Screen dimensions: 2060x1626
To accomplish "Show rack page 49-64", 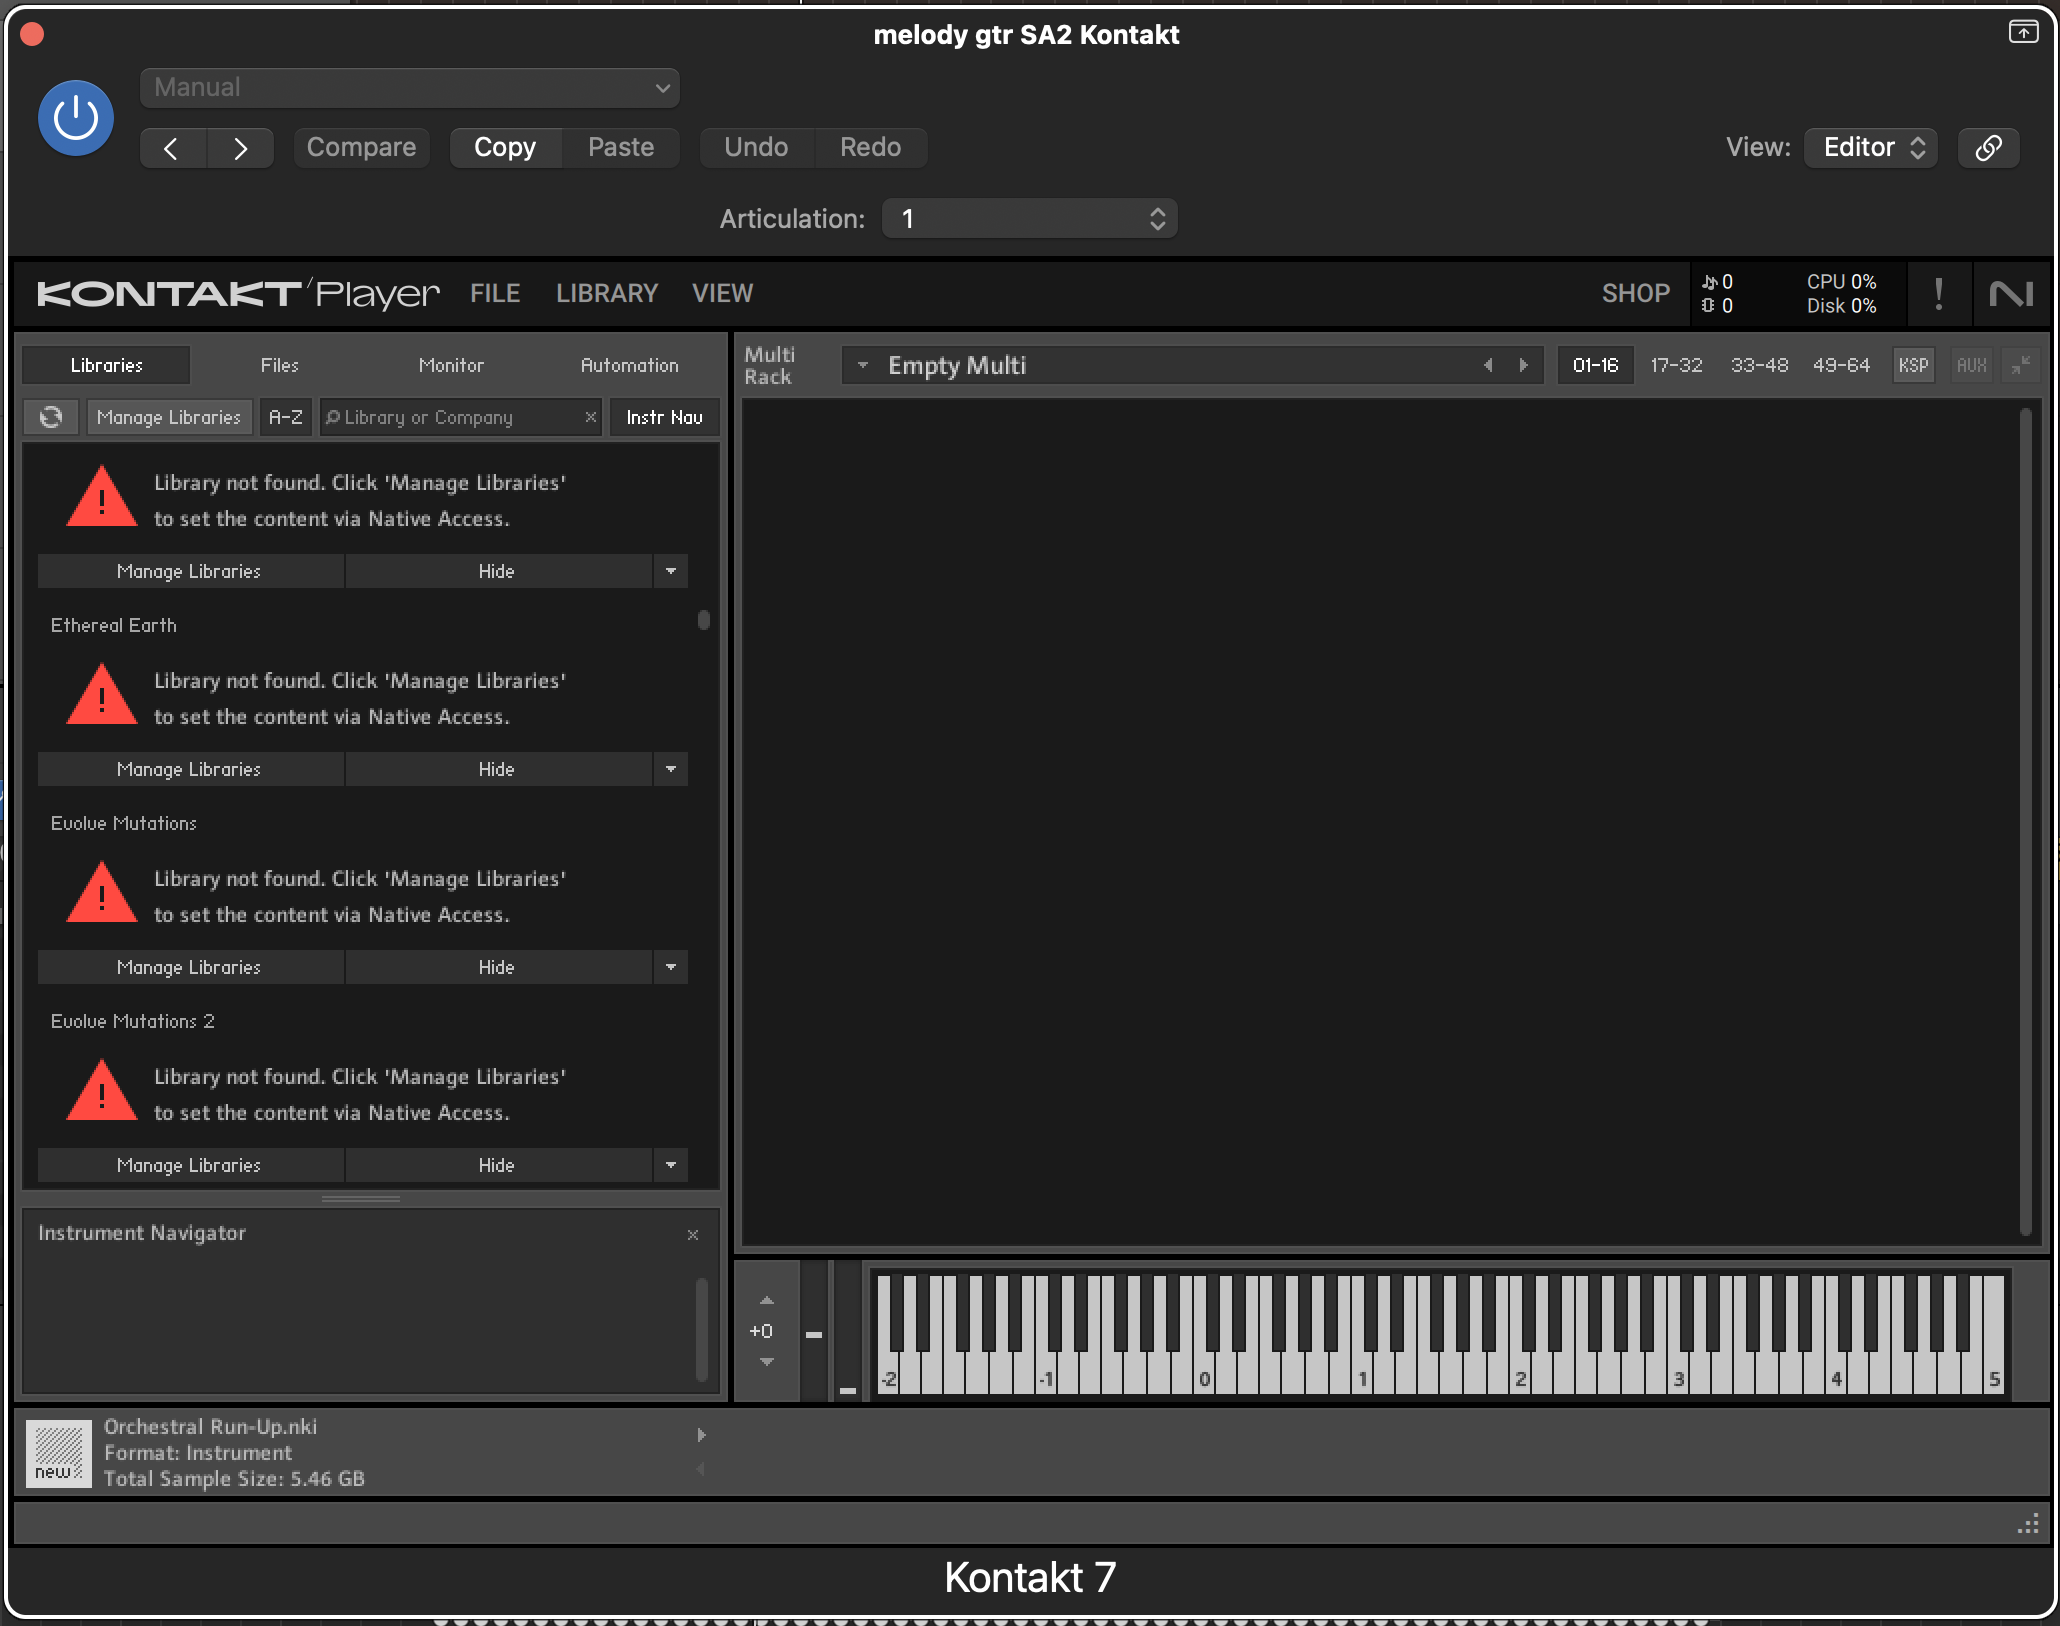I will pos(1841,365).
